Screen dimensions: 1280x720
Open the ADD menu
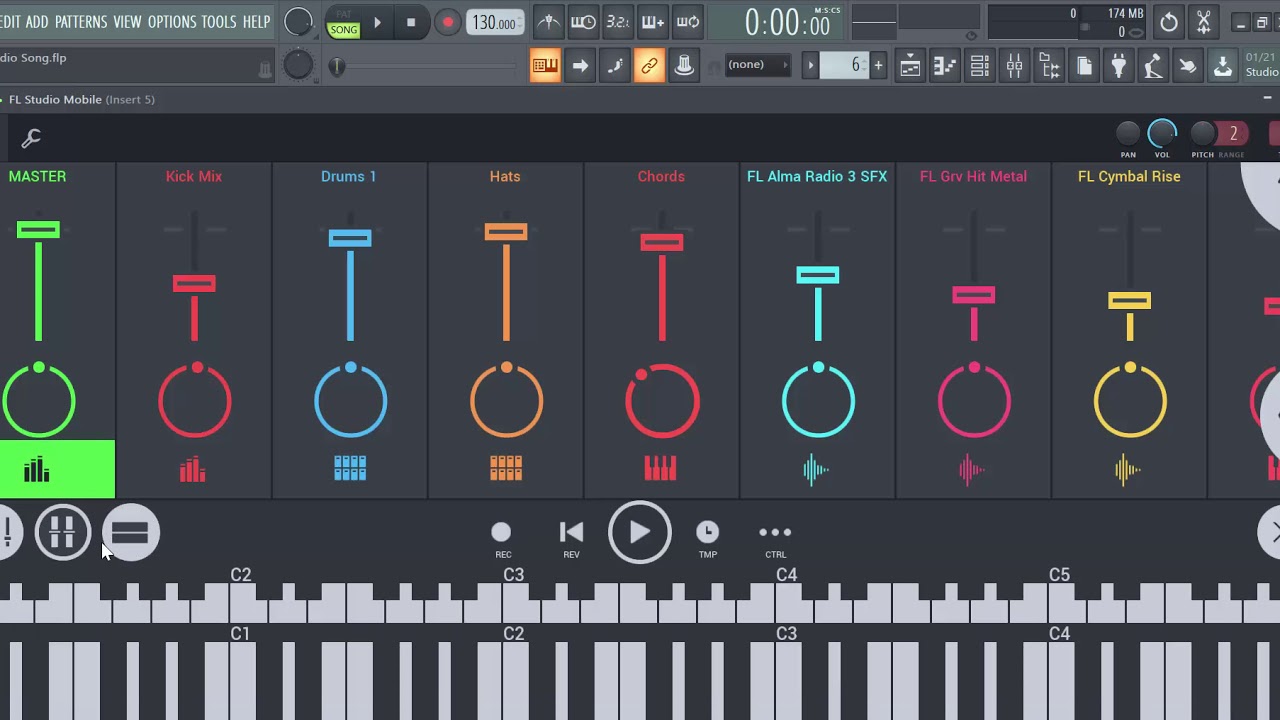37,22
